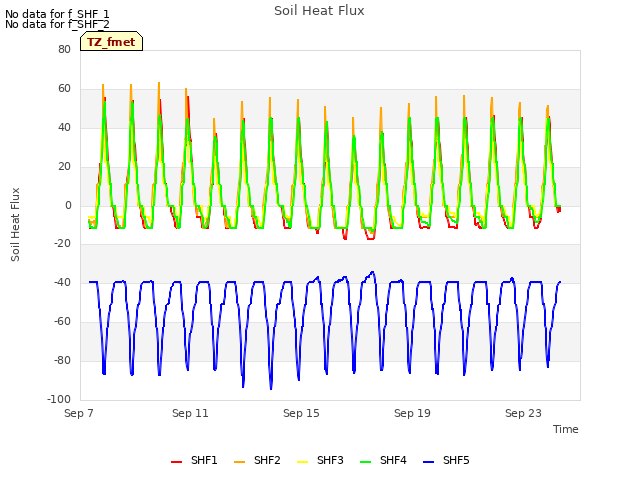This screenshot has height=480, width=640.
Task: Click the -60 y-axis tick label
Action: pos(62,321)
